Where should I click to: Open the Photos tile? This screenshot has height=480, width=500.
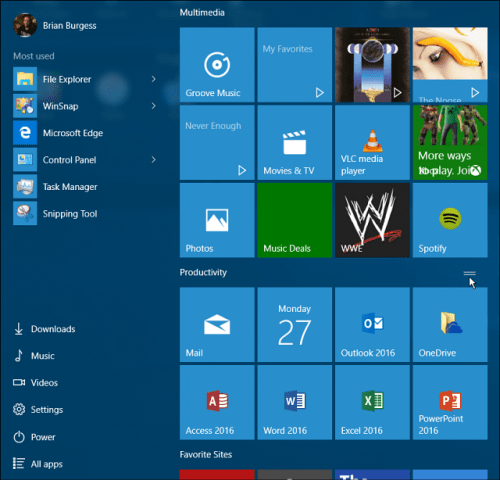(217, 220)
